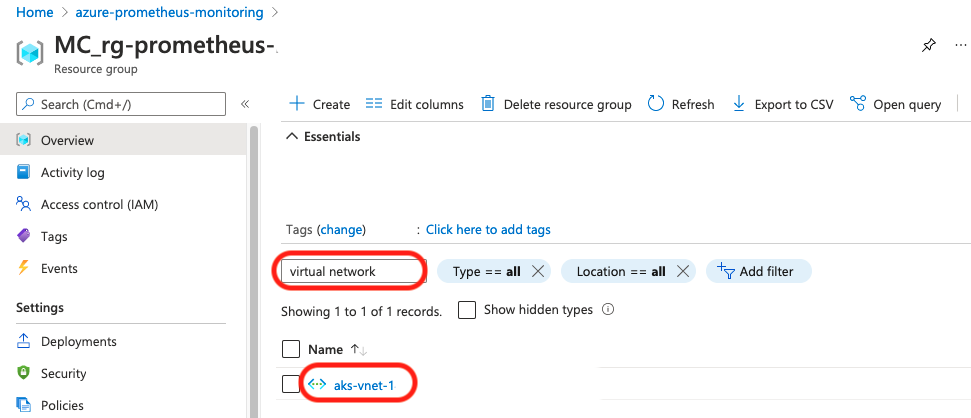Click the Deployments upload icon
Screen dimensions: 971x418
tap(24, 341)
